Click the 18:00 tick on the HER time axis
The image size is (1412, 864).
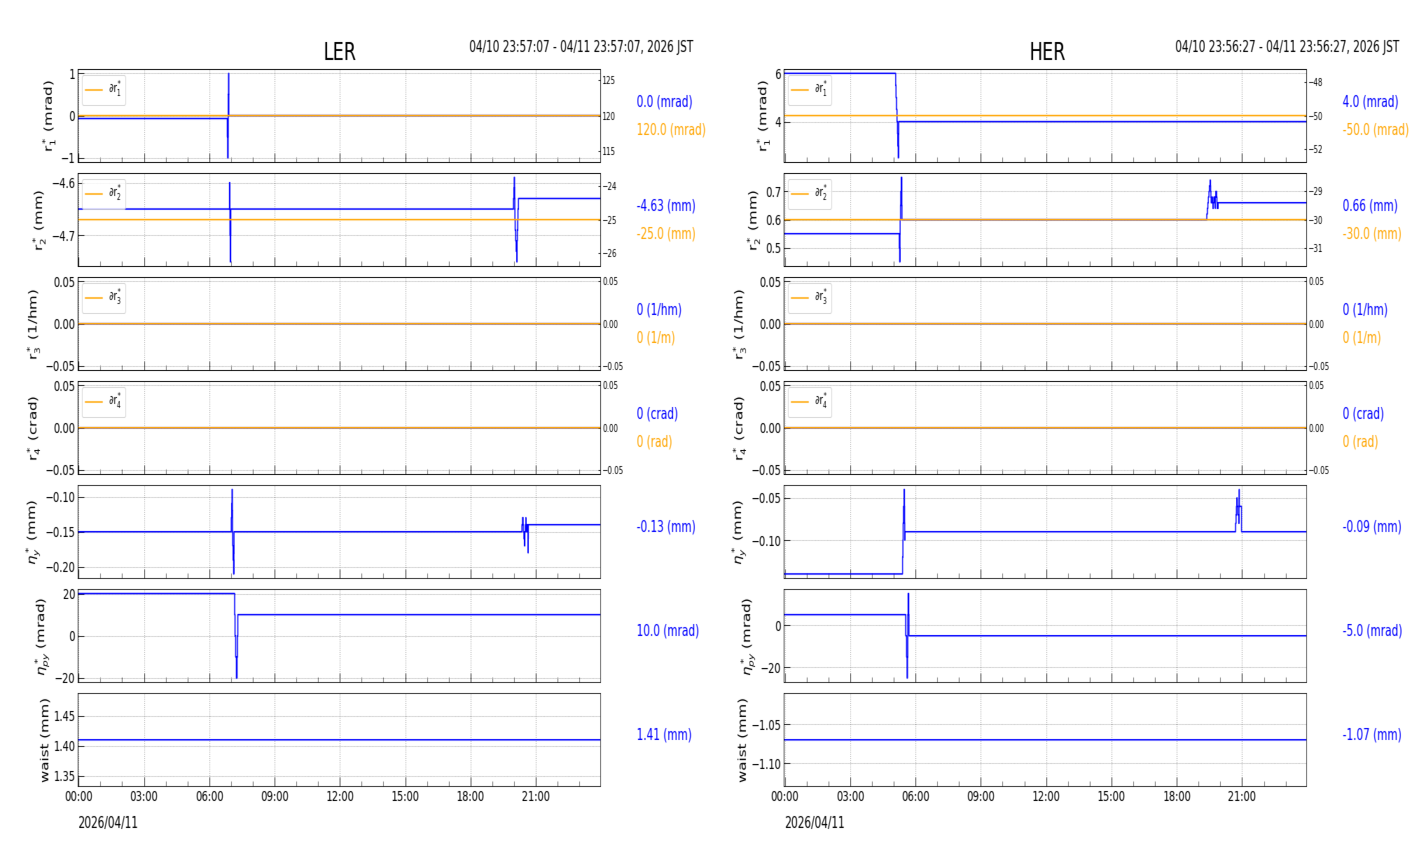tap(1177, 797)
